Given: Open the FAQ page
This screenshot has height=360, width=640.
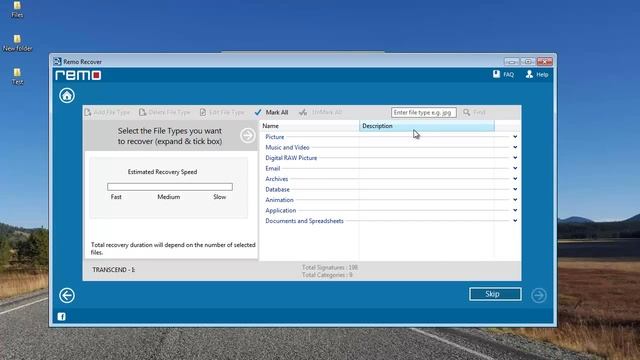Looking at the screenshot, I should 503,74.
